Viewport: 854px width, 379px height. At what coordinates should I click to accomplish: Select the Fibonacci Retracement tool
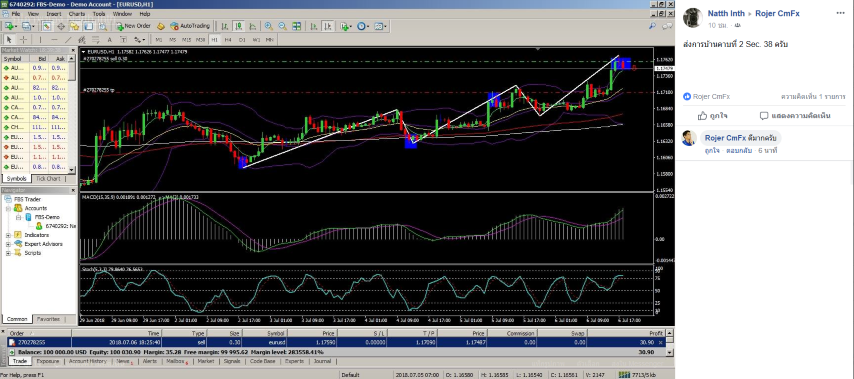pos(95,40)
